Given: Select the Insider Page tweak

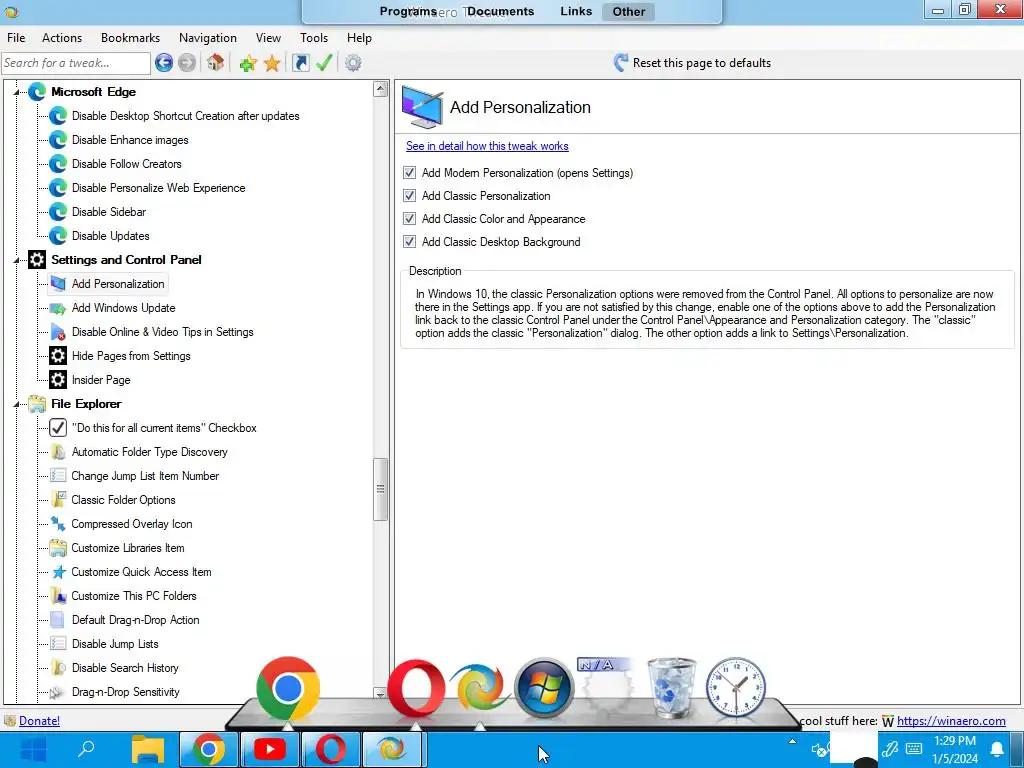Looking at the screenshot, I should point(101,380).
